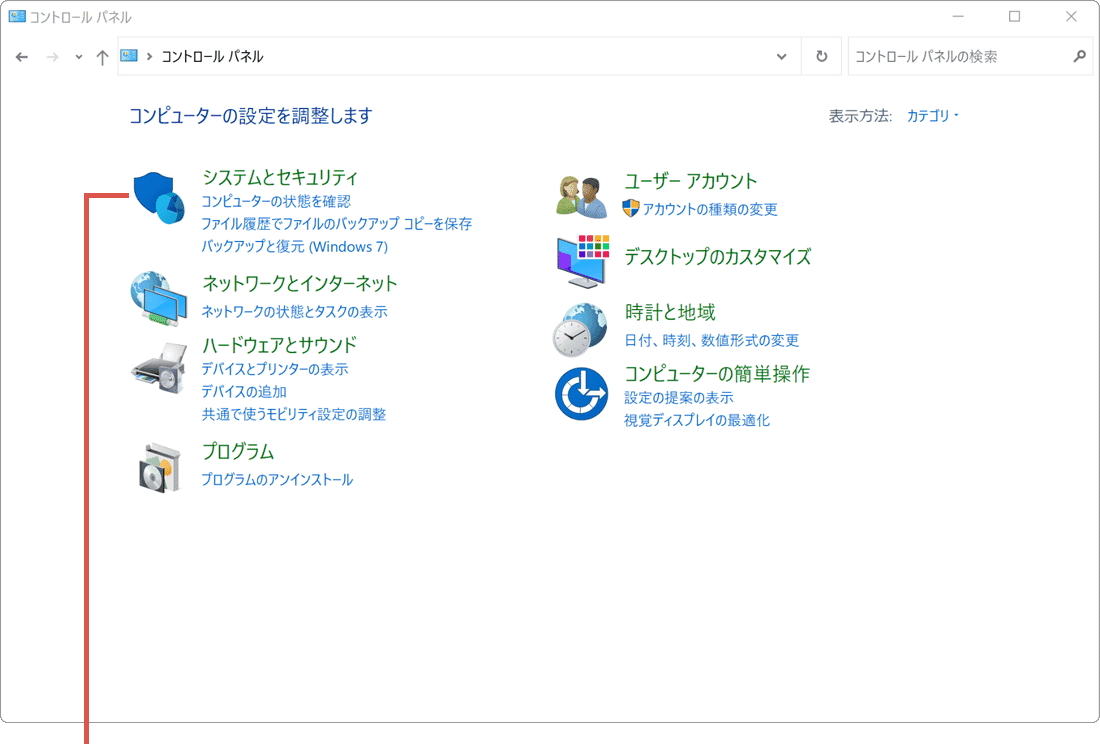
Task: Open ハードウェアとサウンド printer icon
Action: 157,367
